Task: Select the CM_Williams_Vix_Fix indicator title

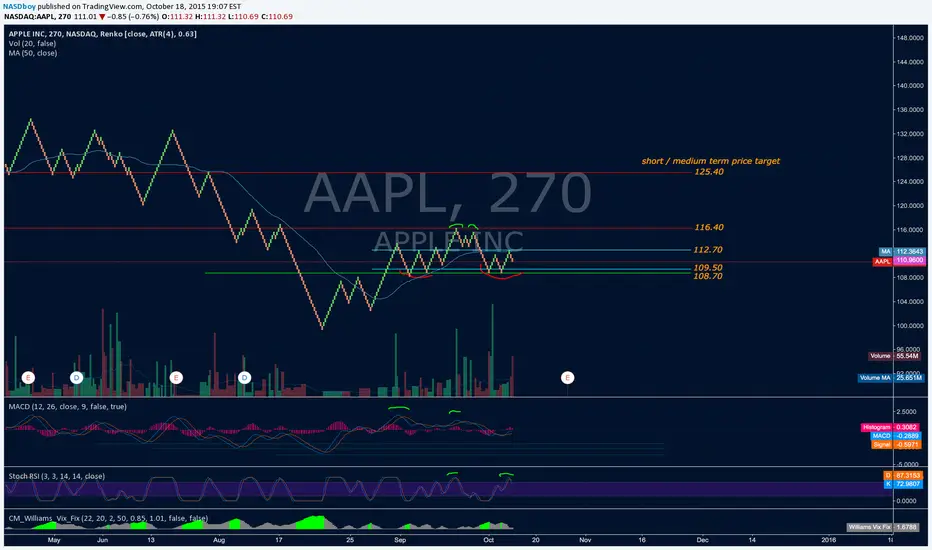Action: (108, 518)
